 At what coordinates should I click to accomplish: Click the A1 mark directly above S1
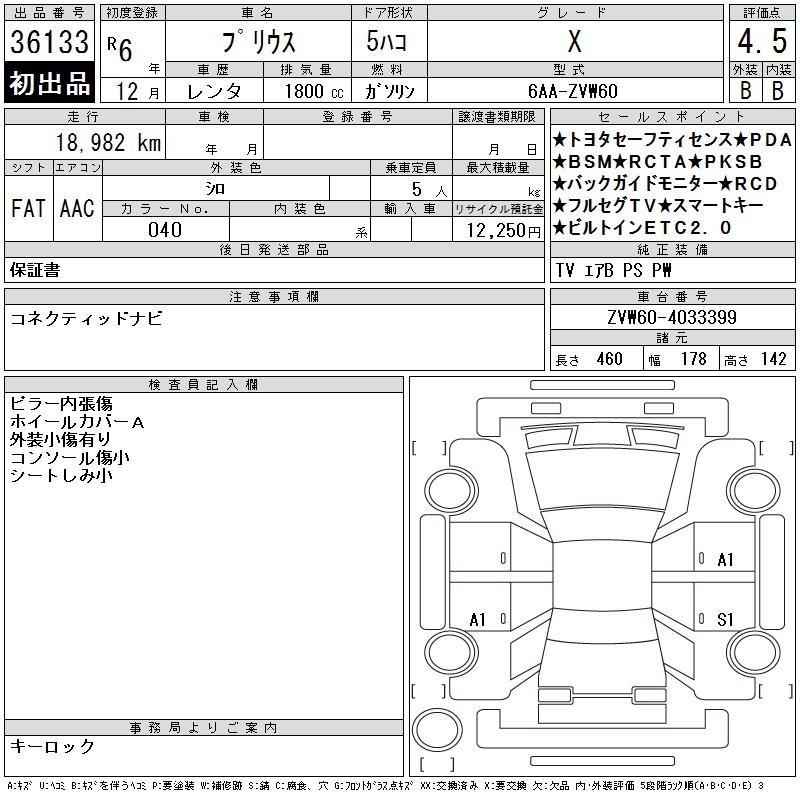point(725,560)
